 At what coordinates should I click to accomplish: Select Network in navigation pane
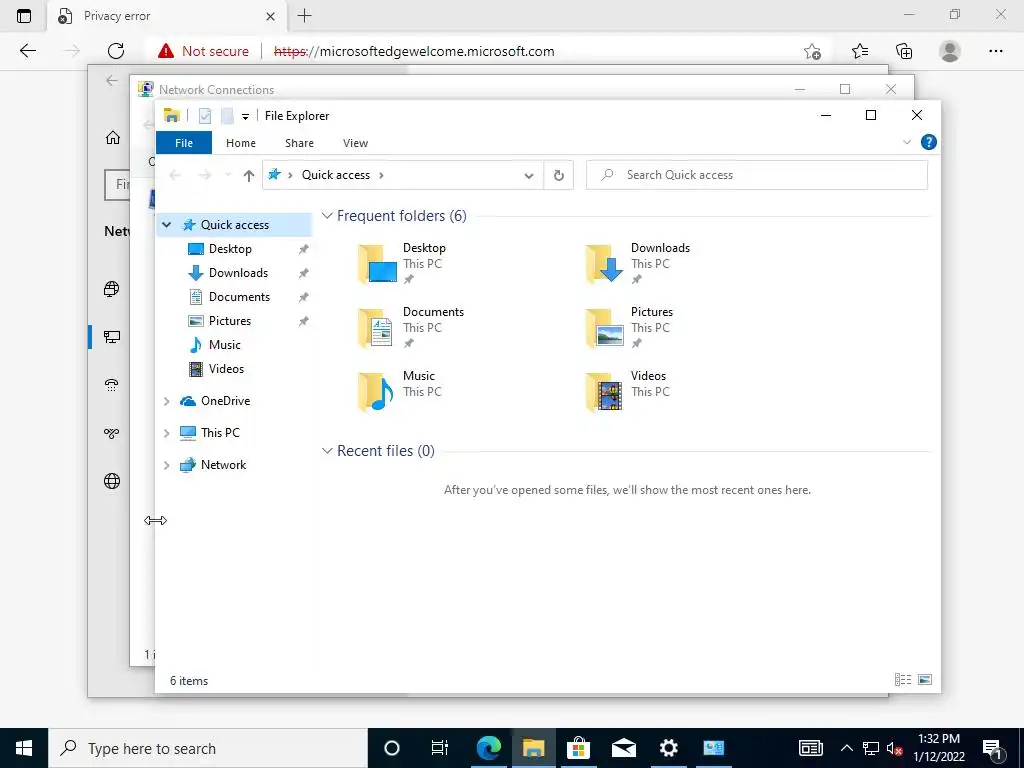223,465
